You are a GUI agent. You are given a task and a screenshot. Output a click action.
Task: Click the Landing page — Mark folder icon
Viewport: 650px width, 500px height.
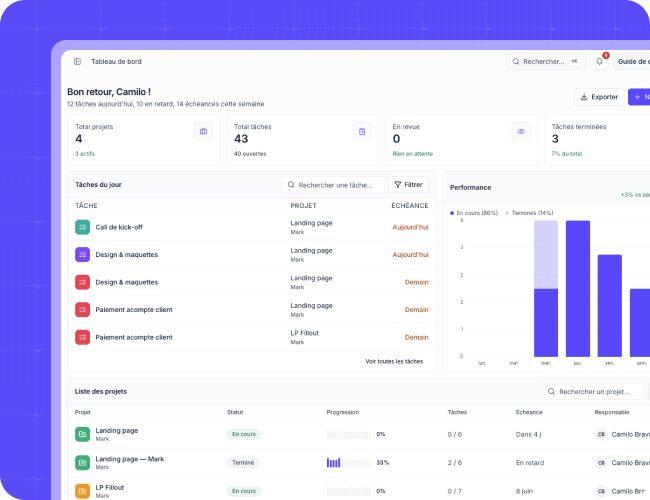(82, 463)
